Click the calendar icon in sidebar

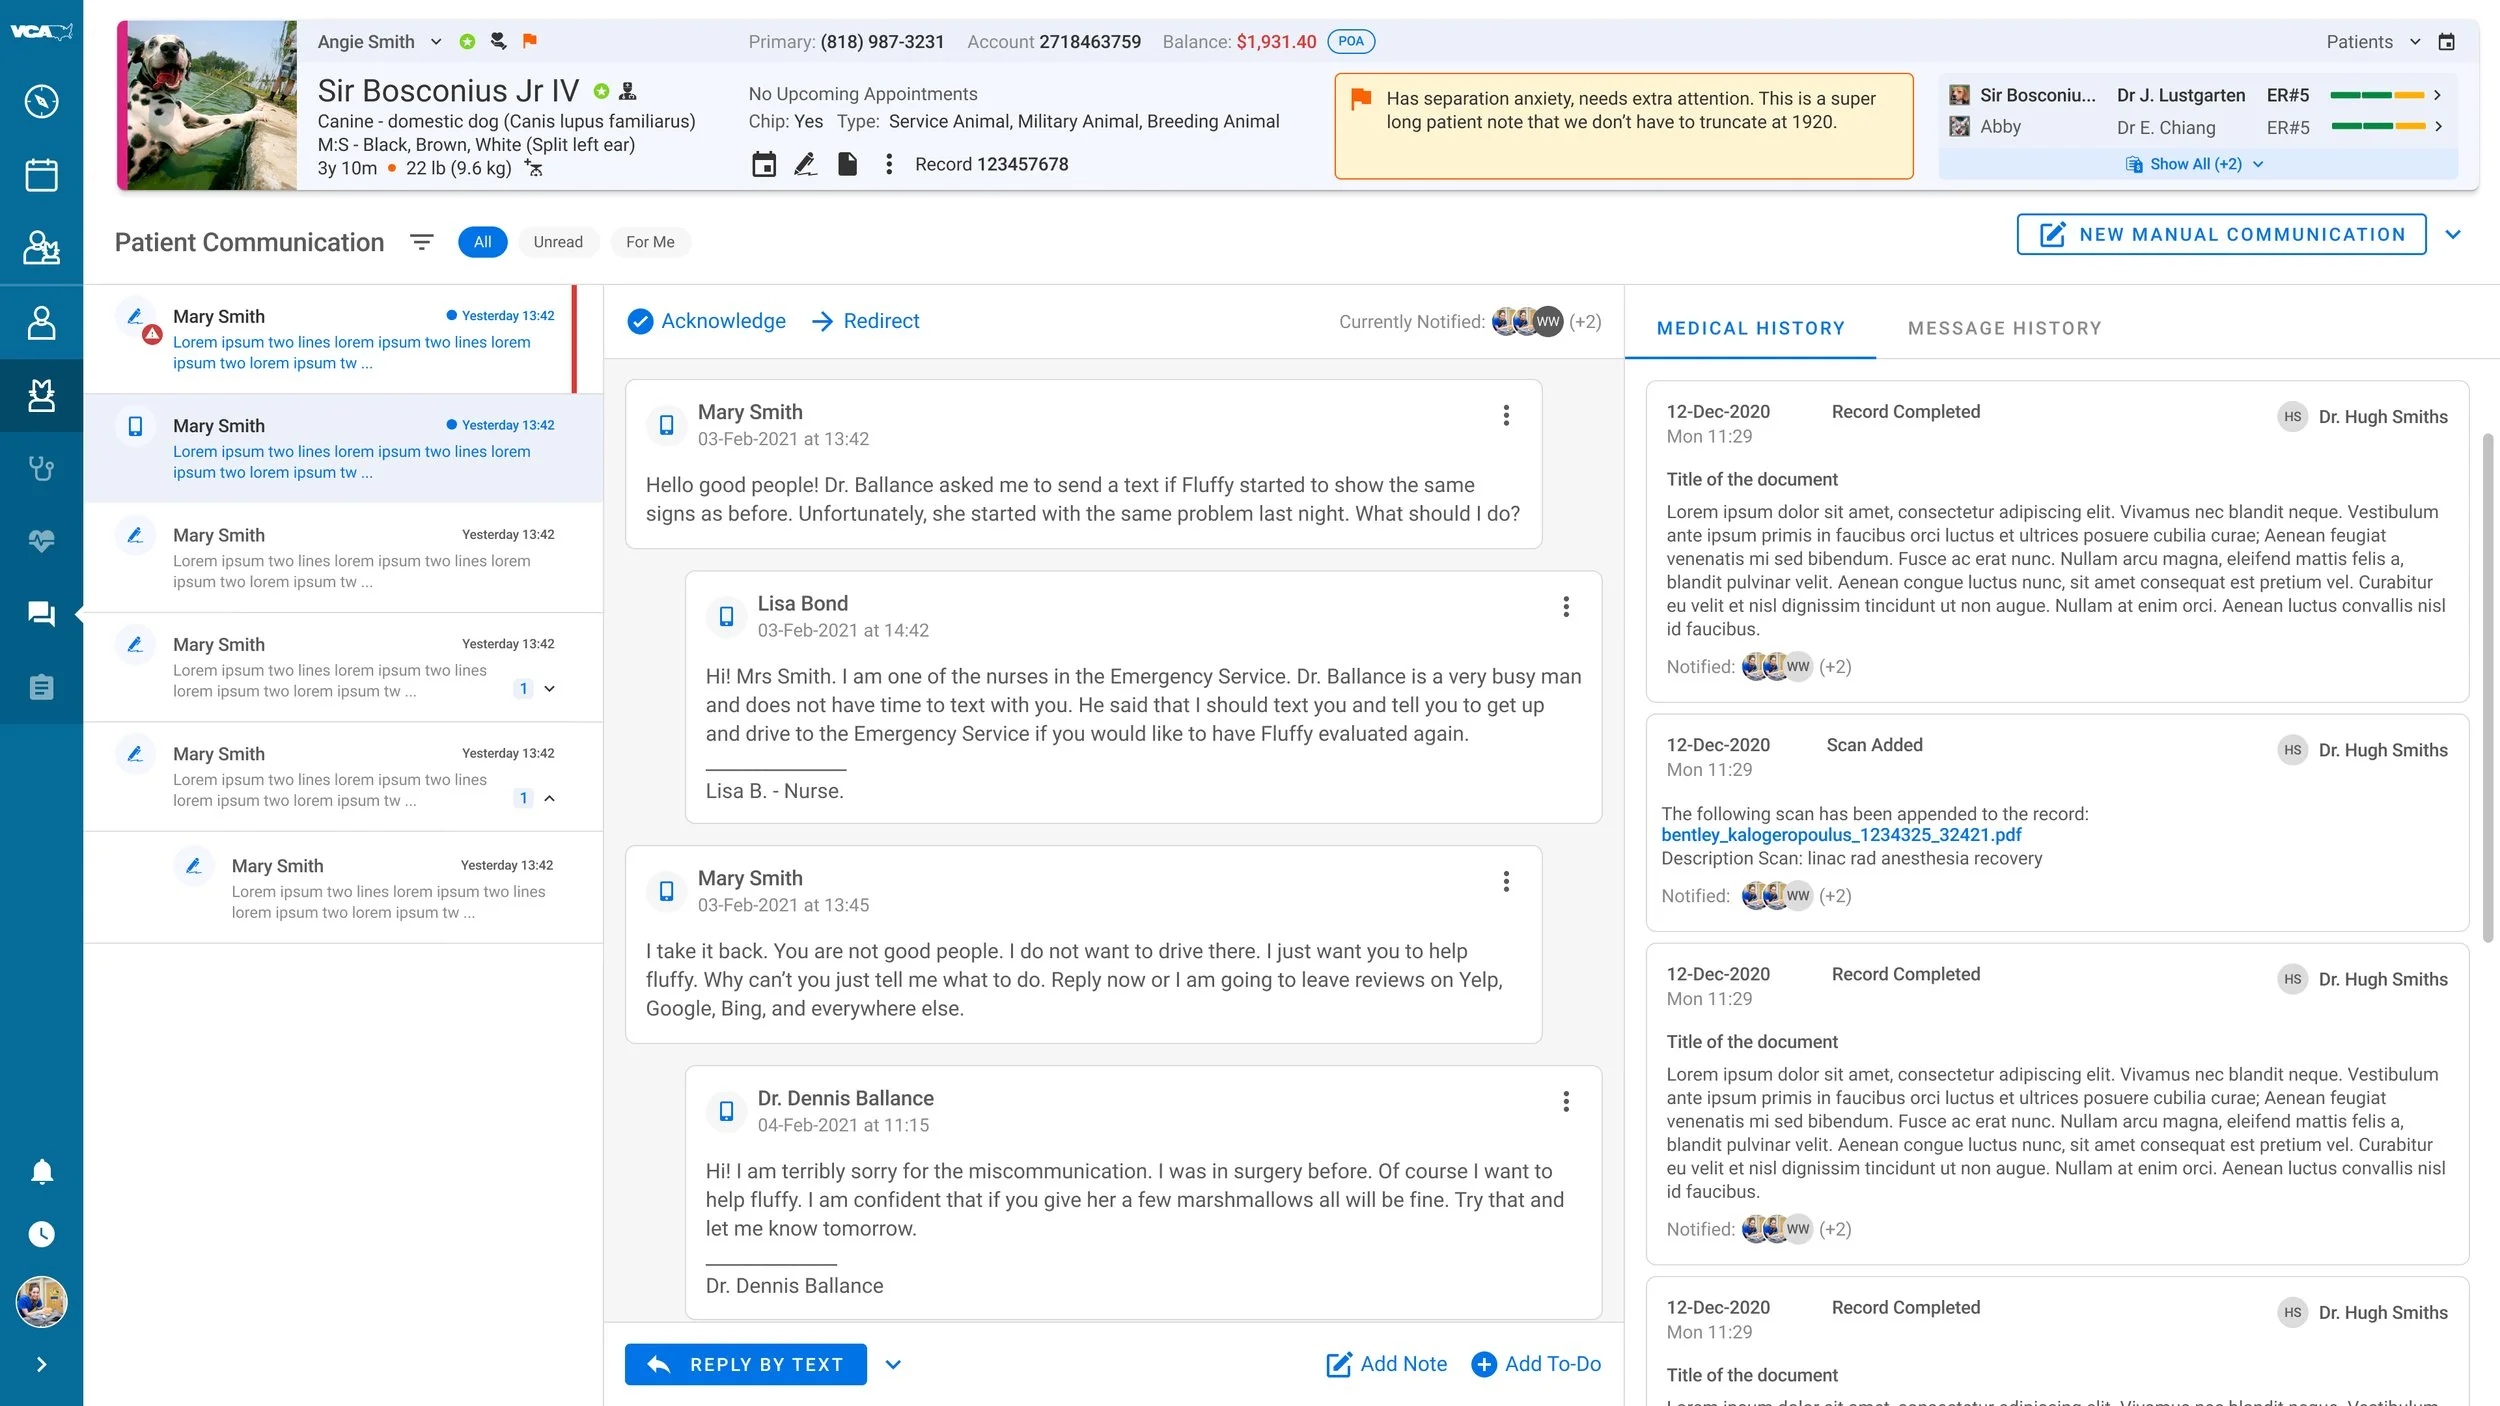tap(41, 175)
